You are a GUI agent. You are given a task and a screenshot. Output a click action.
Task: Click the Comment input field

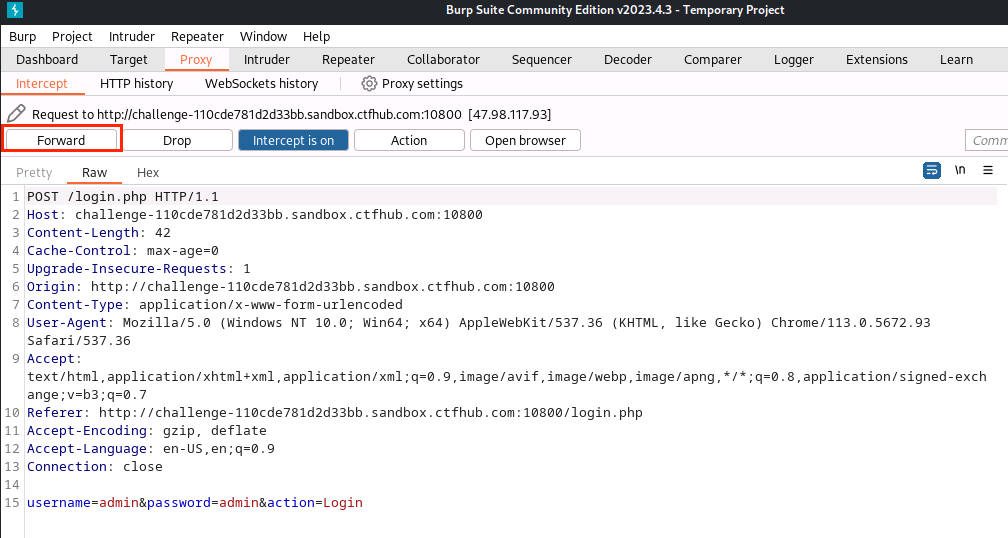click(x=987, y=140)
